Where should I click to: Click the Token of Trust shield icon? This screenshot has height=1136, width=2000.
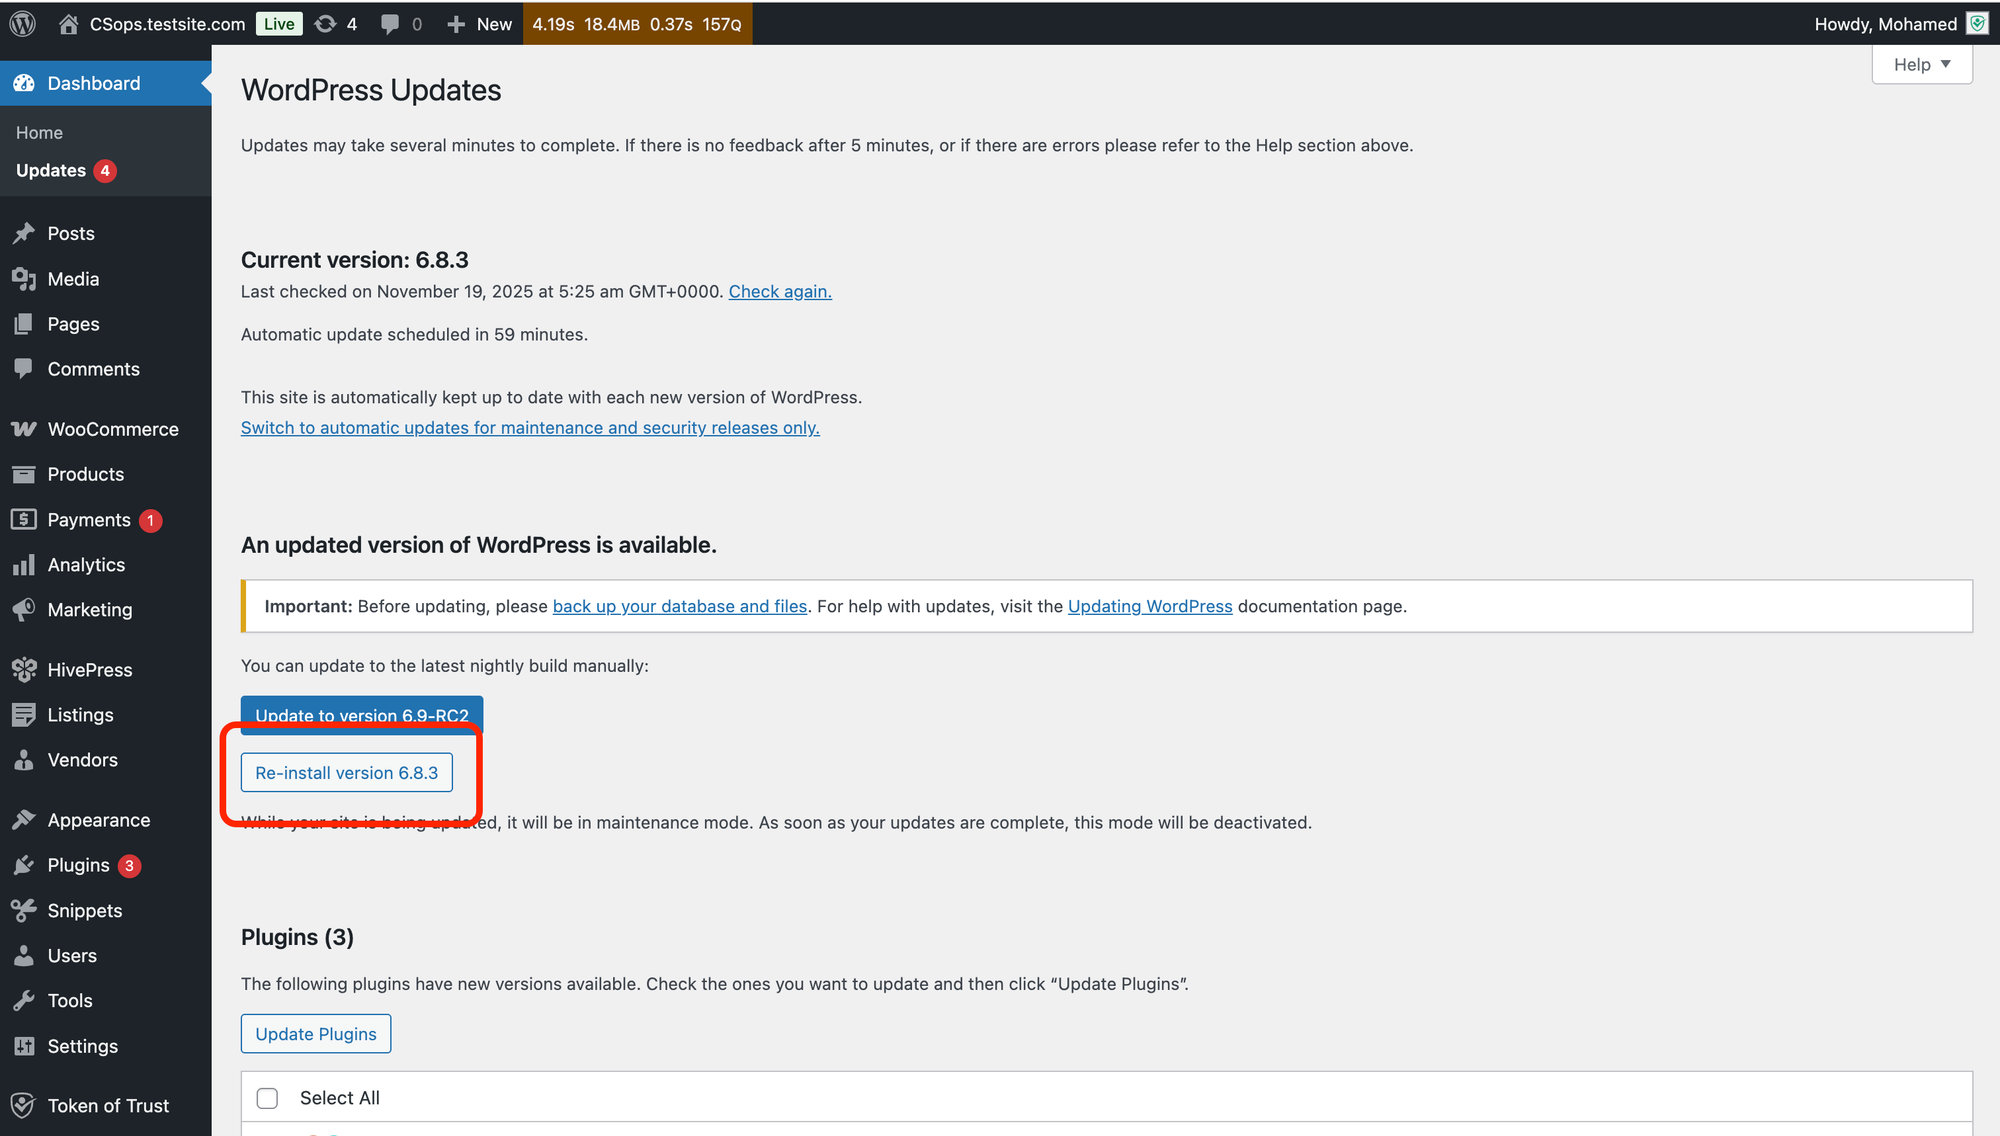pos(24,1106)
